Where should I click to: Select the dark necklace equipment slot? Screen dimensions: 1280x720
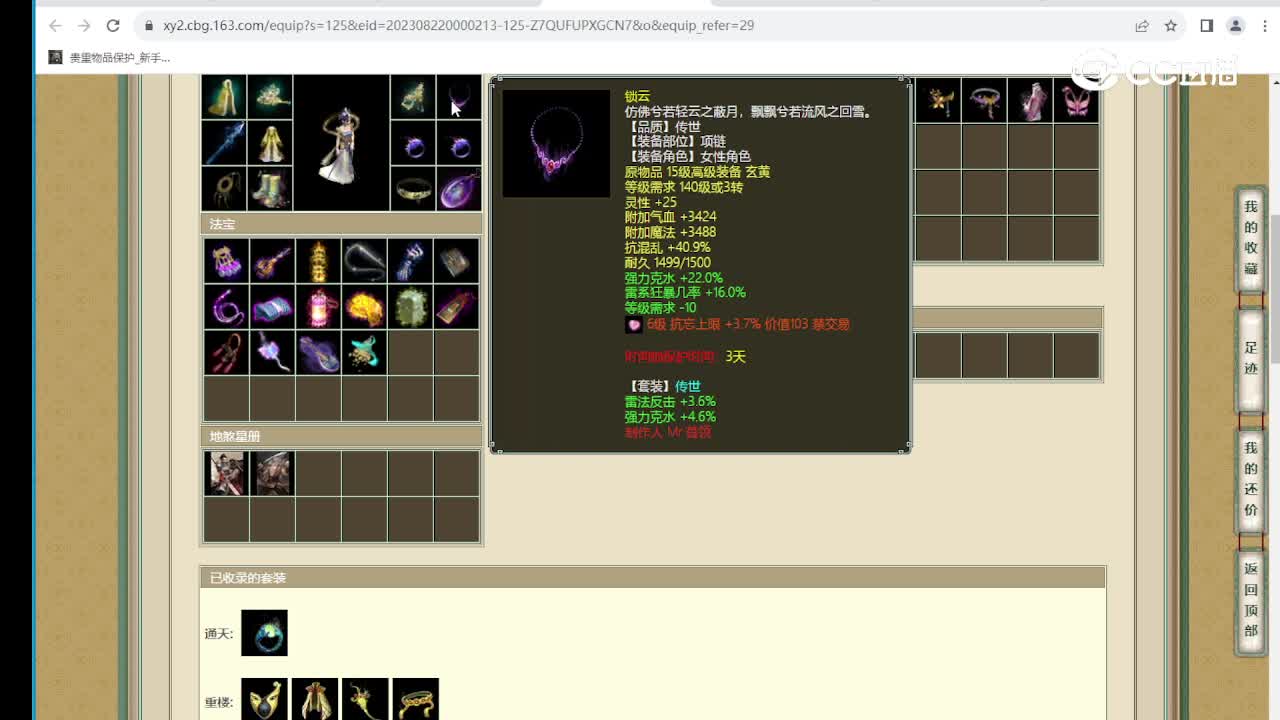pos(459,97)
